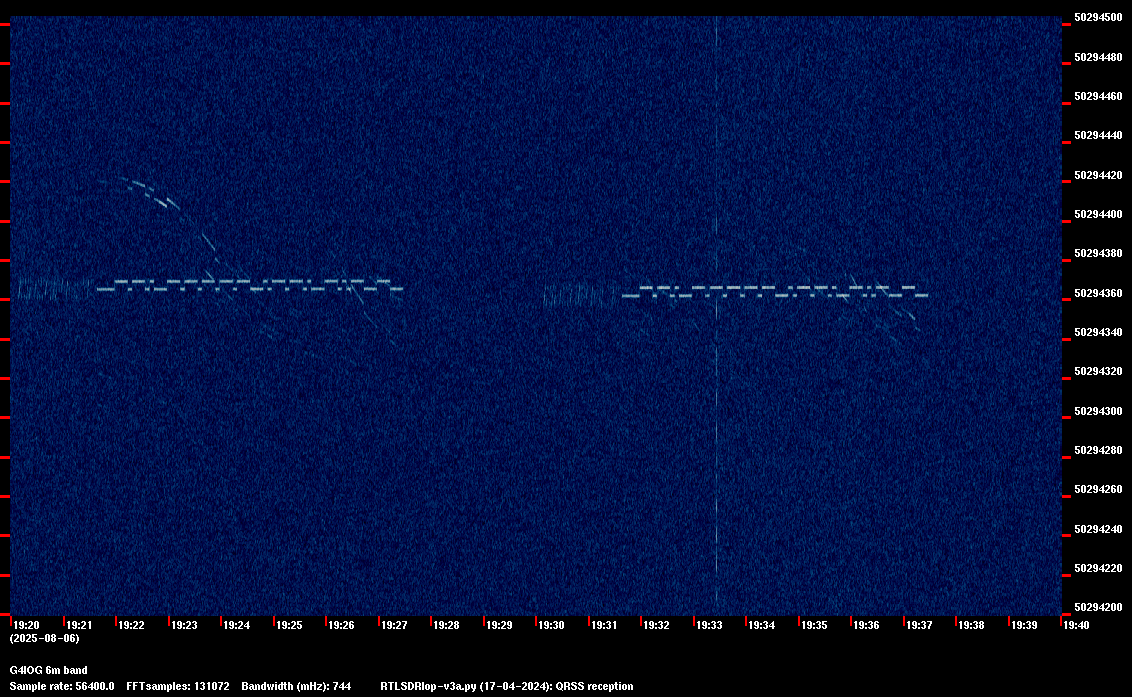Click the 19:33 time axis label
This screenshot has height=697, width=1132.
click(x=709, y=625)
